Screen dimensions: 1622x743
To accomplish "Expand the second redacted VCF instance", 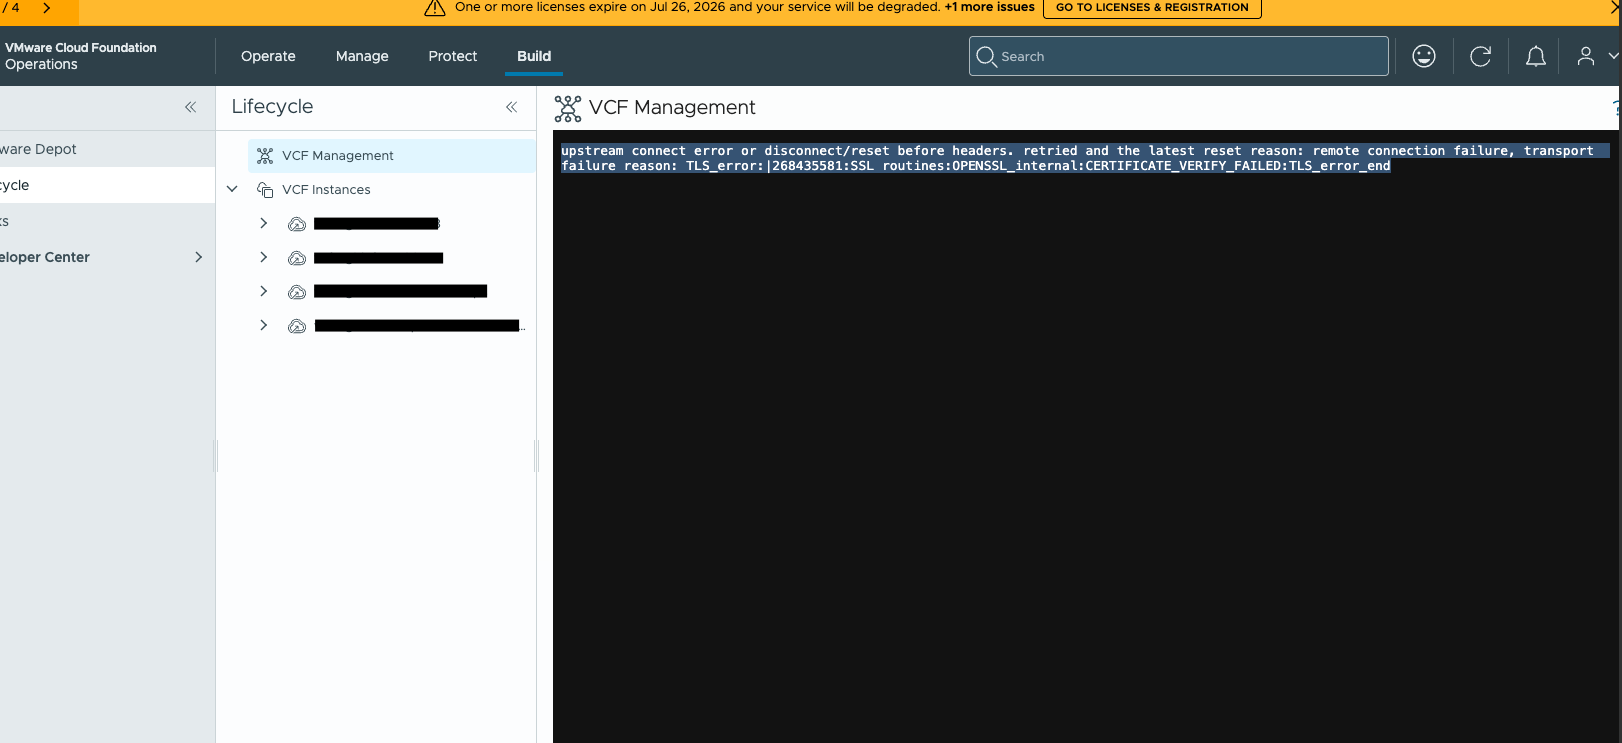I will click(263, 257).
